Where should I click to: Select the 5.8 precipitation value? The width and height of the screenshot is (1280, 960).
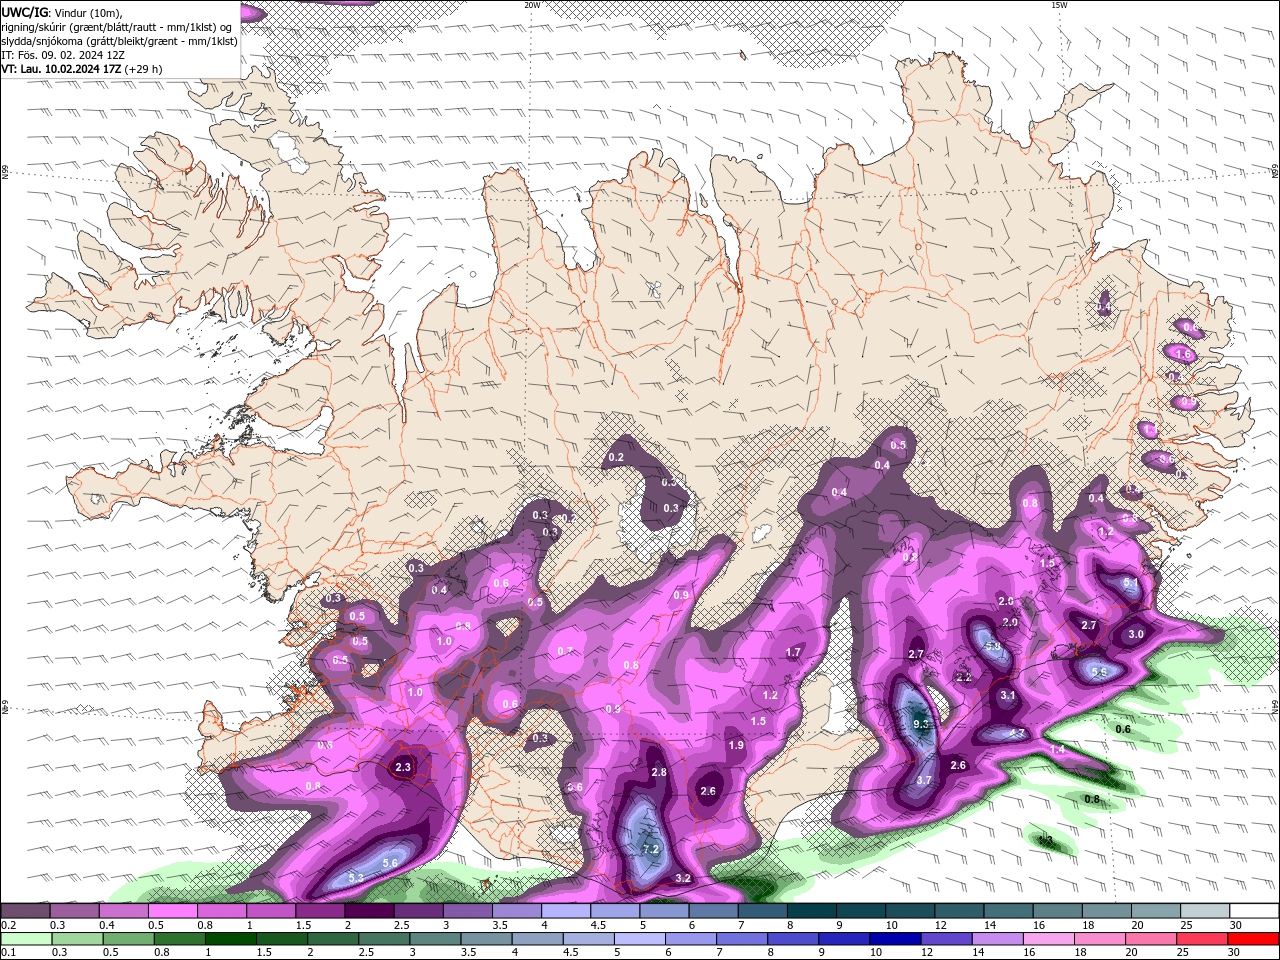pyautogui.click(x=992, y=647)
